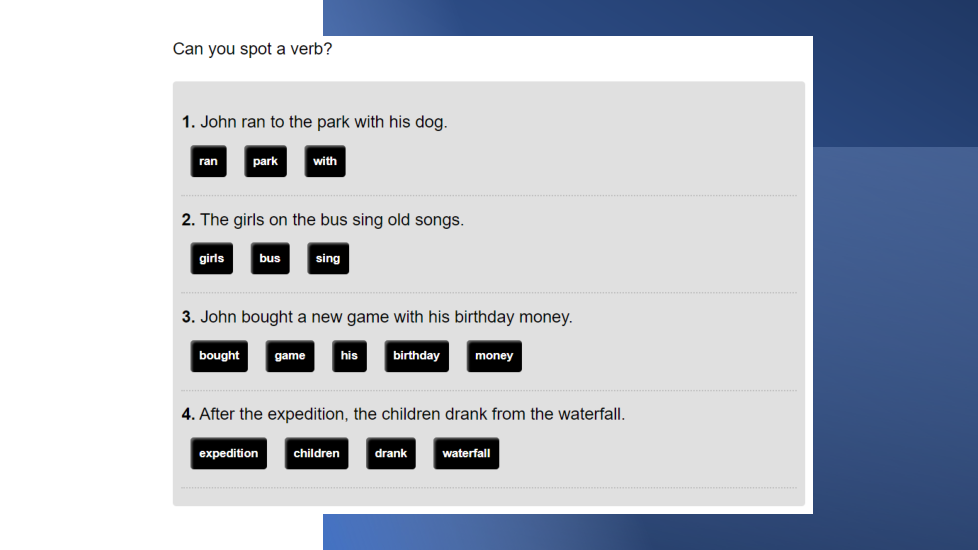Pick "drank" as the verb
978x550 pixels.
(x=391, y=453)
